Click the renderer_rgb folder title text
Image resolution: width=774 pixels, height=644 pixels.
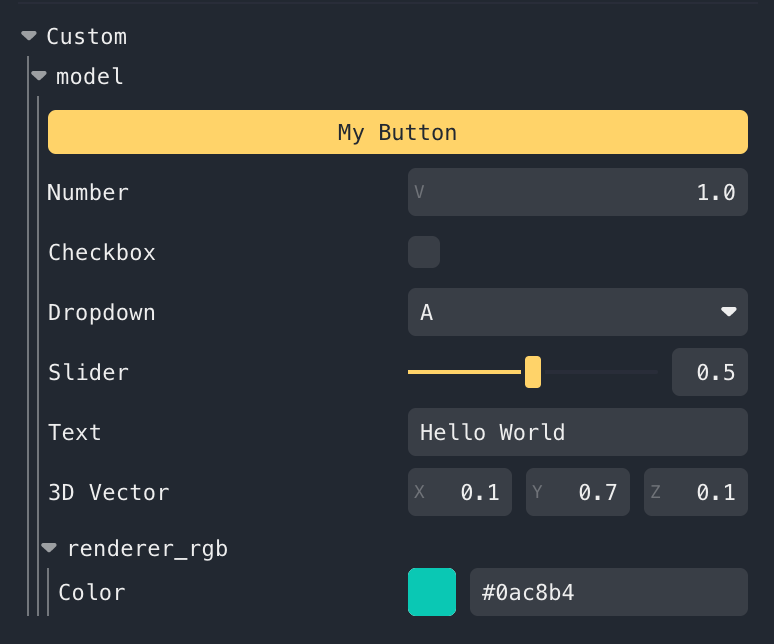click(147, 548)
